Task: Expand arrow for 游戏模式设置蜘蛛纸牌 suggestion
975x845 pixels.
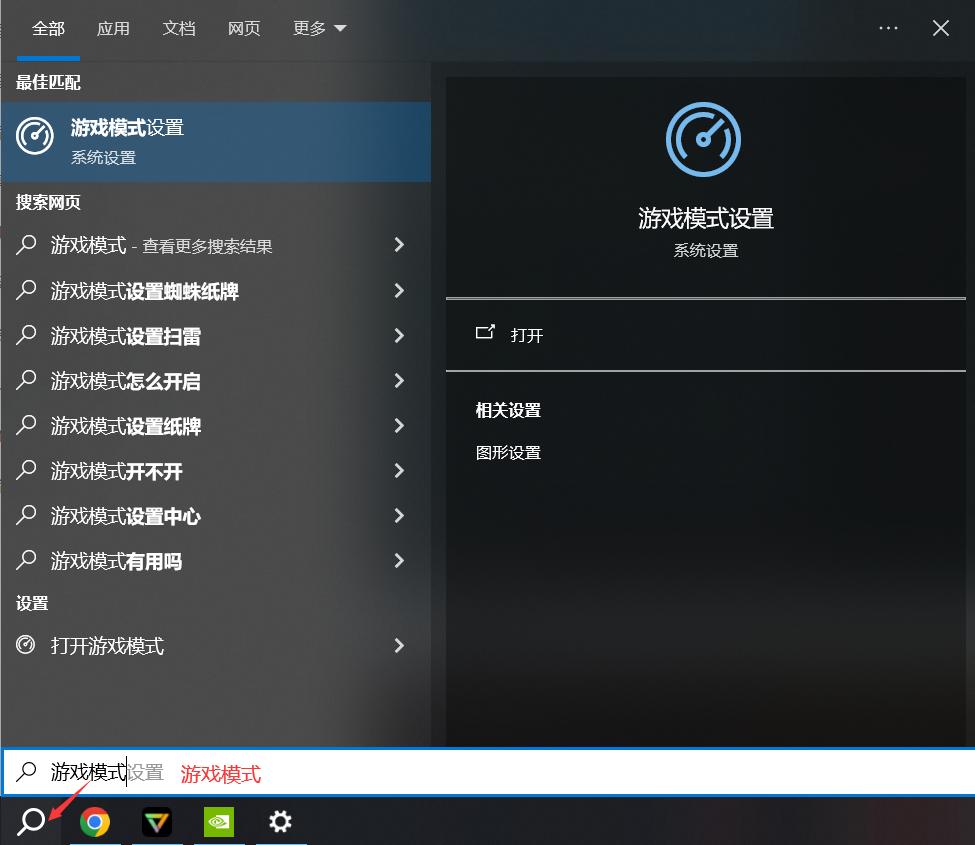Action: [399, 290]
